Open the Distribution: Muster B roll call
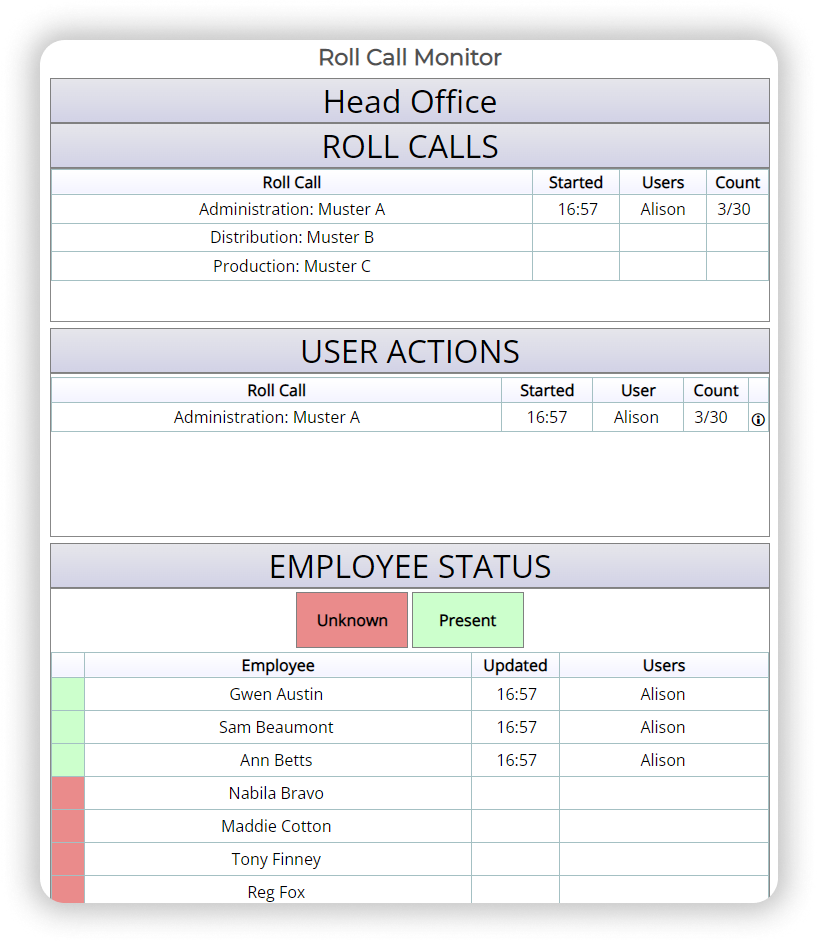The height and width of the screenshot is (943, 818). 291,237
